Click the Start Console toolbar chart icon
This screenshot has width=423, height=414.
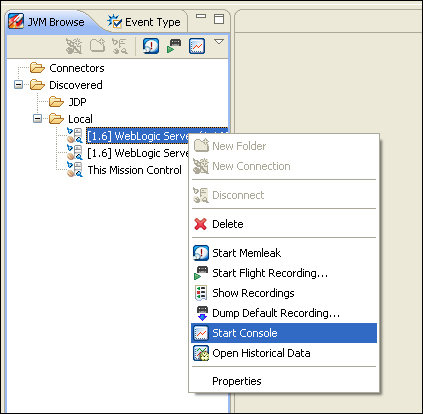pos(197,46)
